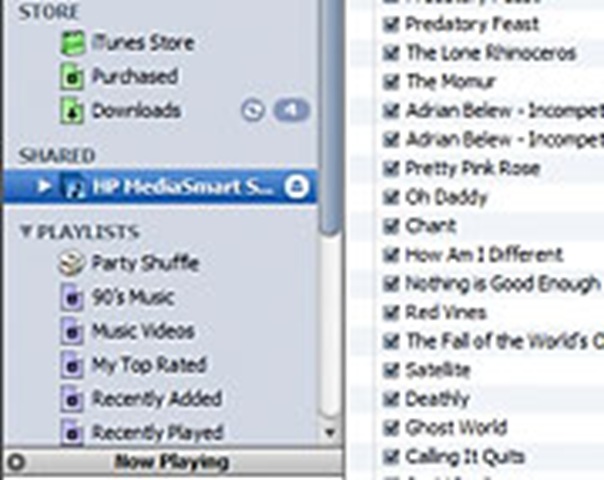Select the song Calling It Quits
Image resolution: width=604 pixels, height=480 pixels.
tap(465, 457)
